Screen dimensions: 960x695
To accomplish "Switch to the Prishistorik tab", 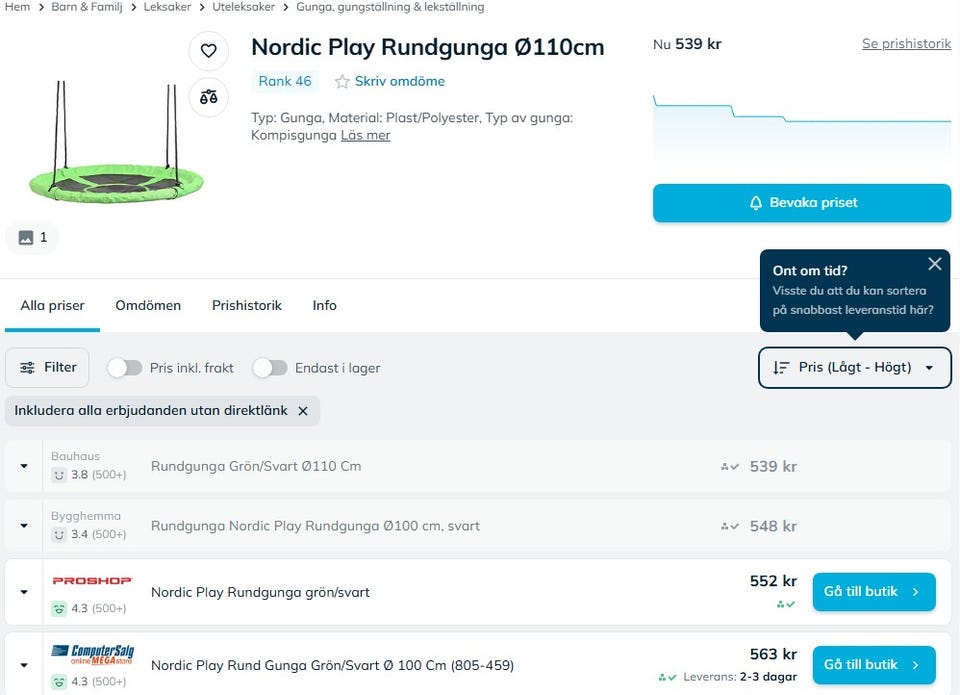I will coord(246,306).
